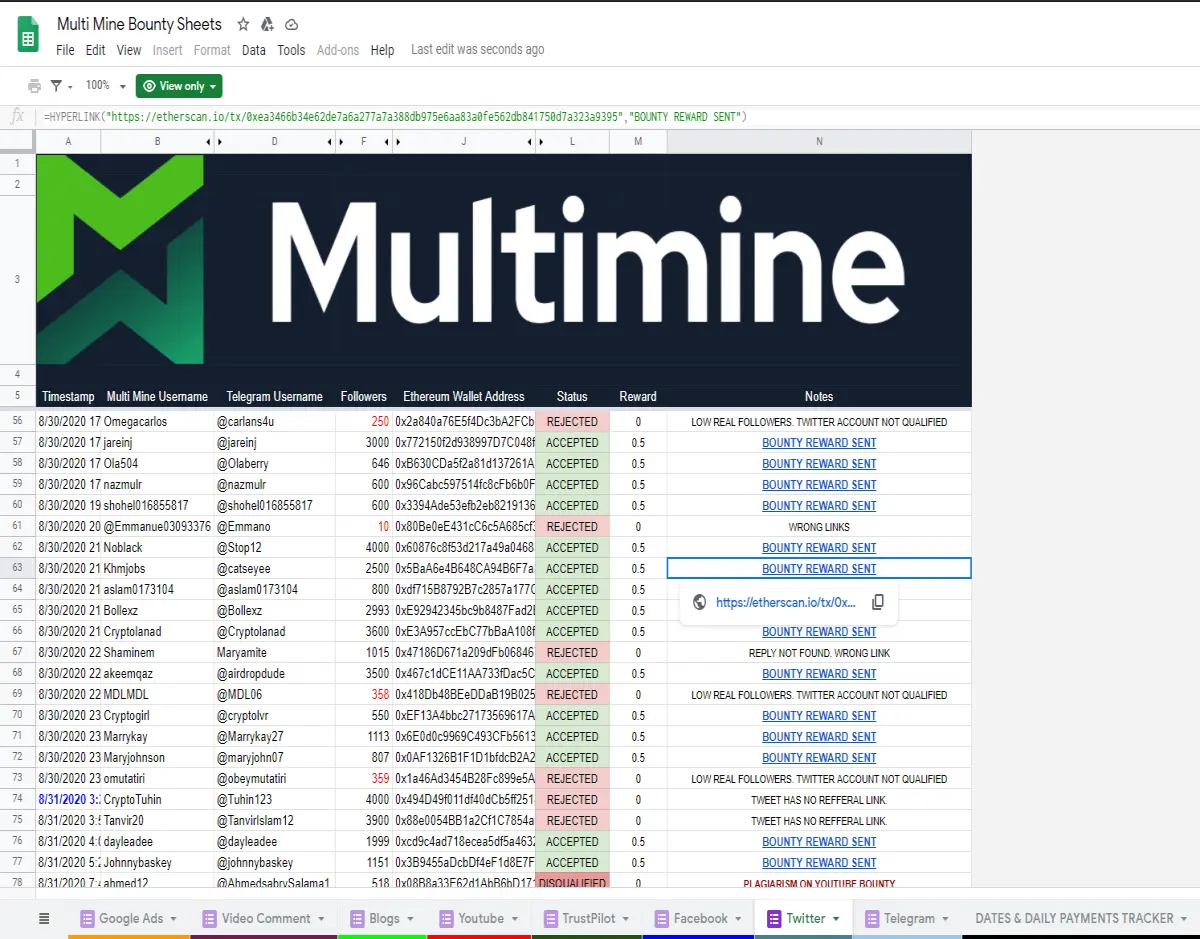Open the File menu

65,50
